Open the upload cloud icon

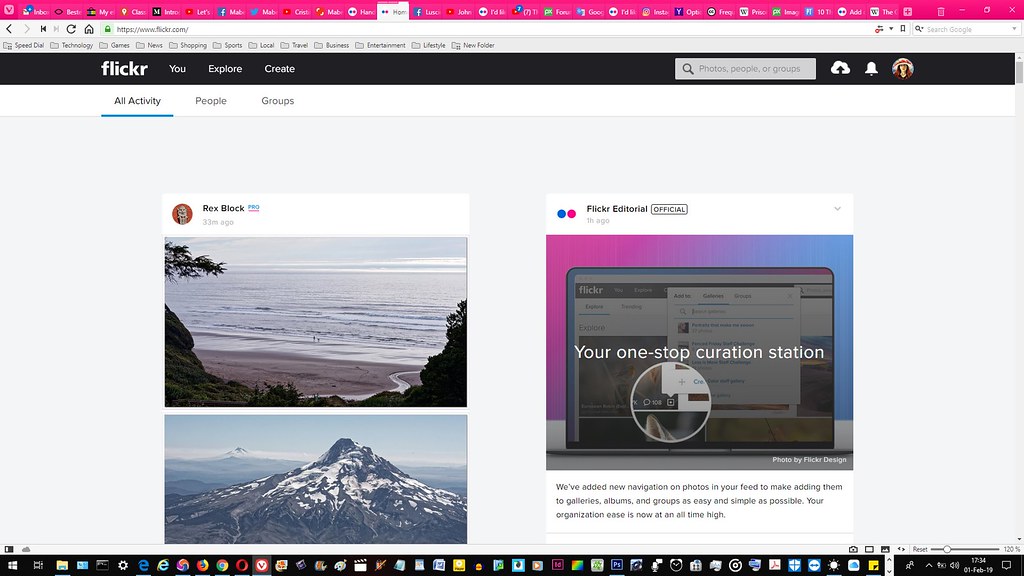(840, 68)
